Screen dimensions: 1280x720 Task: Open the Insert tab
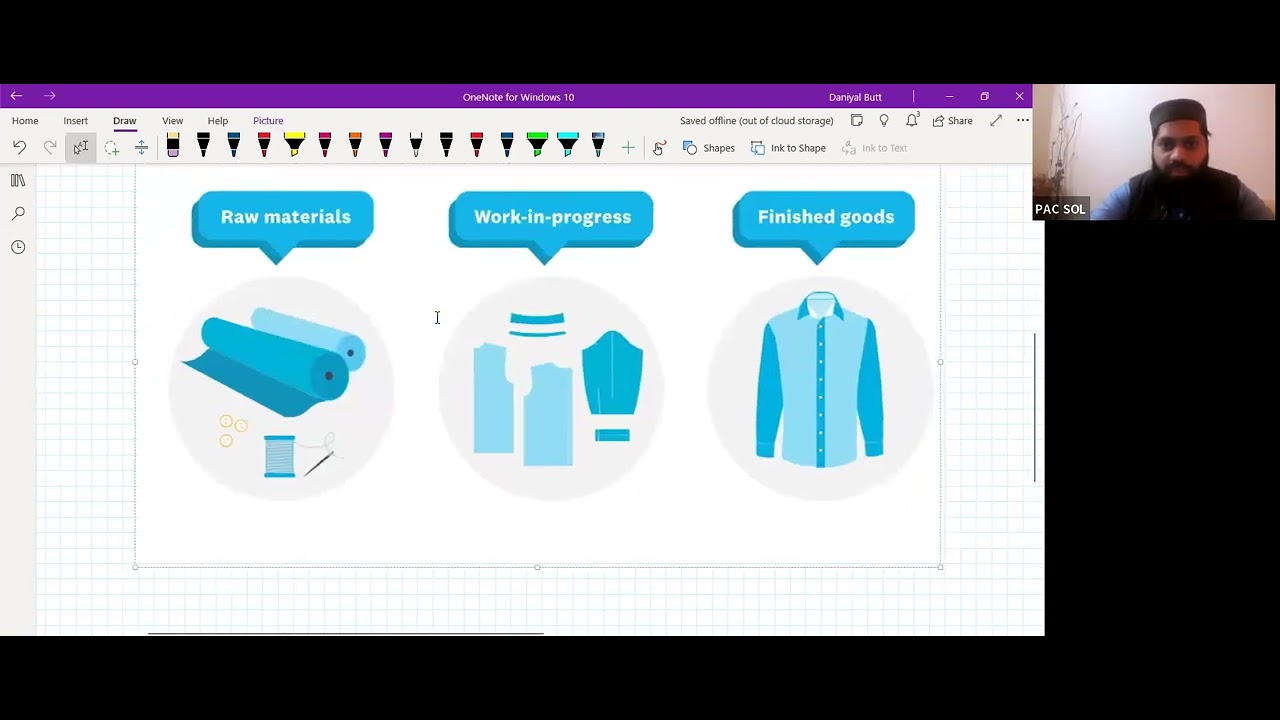76,121
